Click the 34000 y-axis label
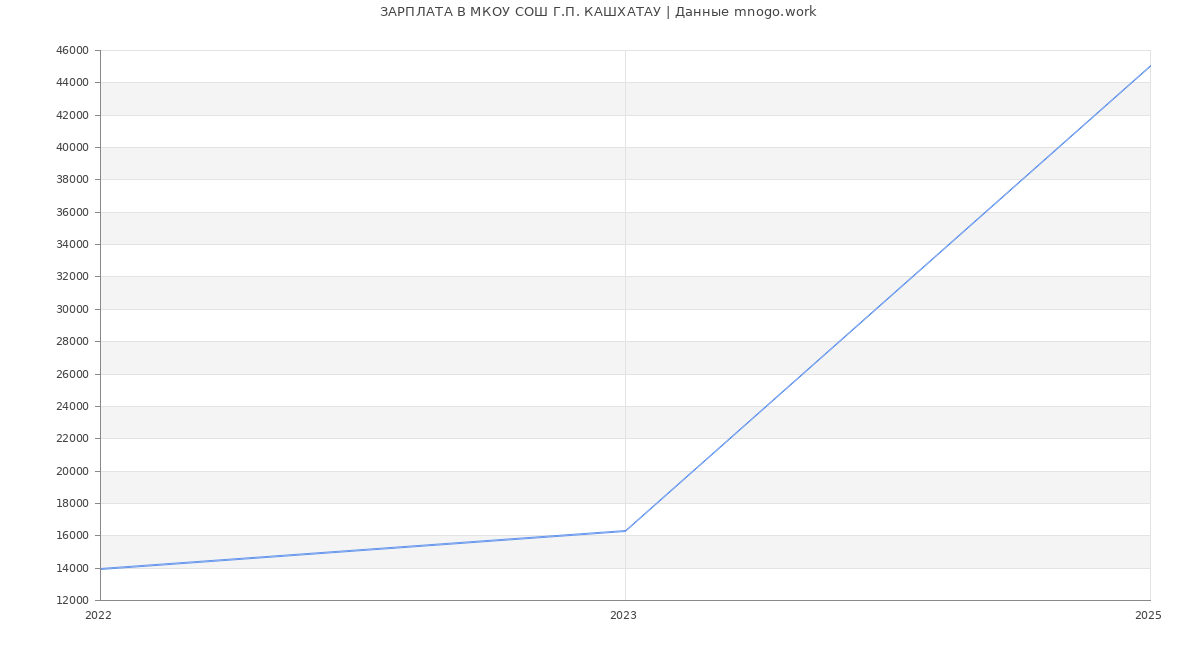 pos(72,245)
